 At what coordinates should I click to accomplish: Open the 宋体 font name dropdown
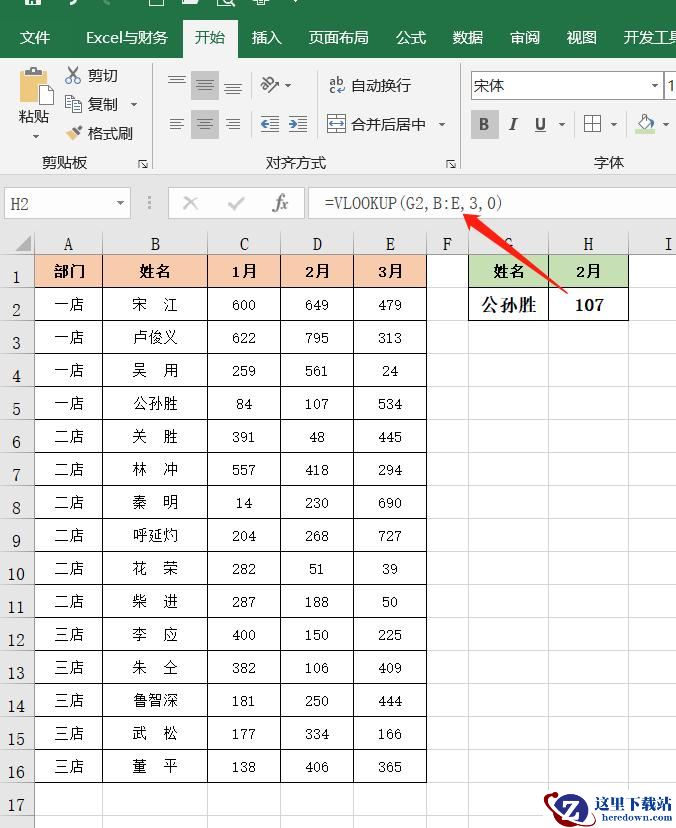pyautogui.click(x=655, y=86)
